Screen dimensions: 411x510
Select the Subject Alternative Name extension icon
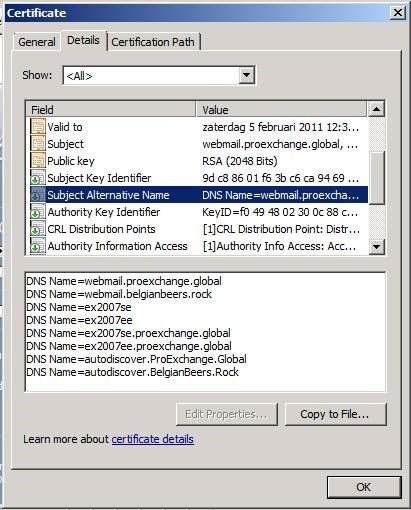38,195
